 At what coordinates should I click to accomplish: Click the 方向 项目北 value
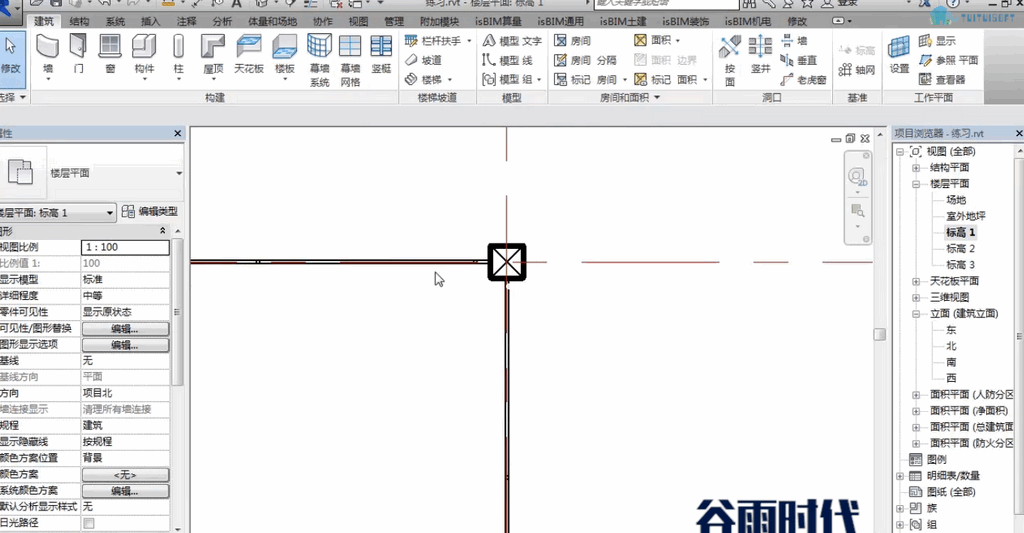(x=125, y=393)
